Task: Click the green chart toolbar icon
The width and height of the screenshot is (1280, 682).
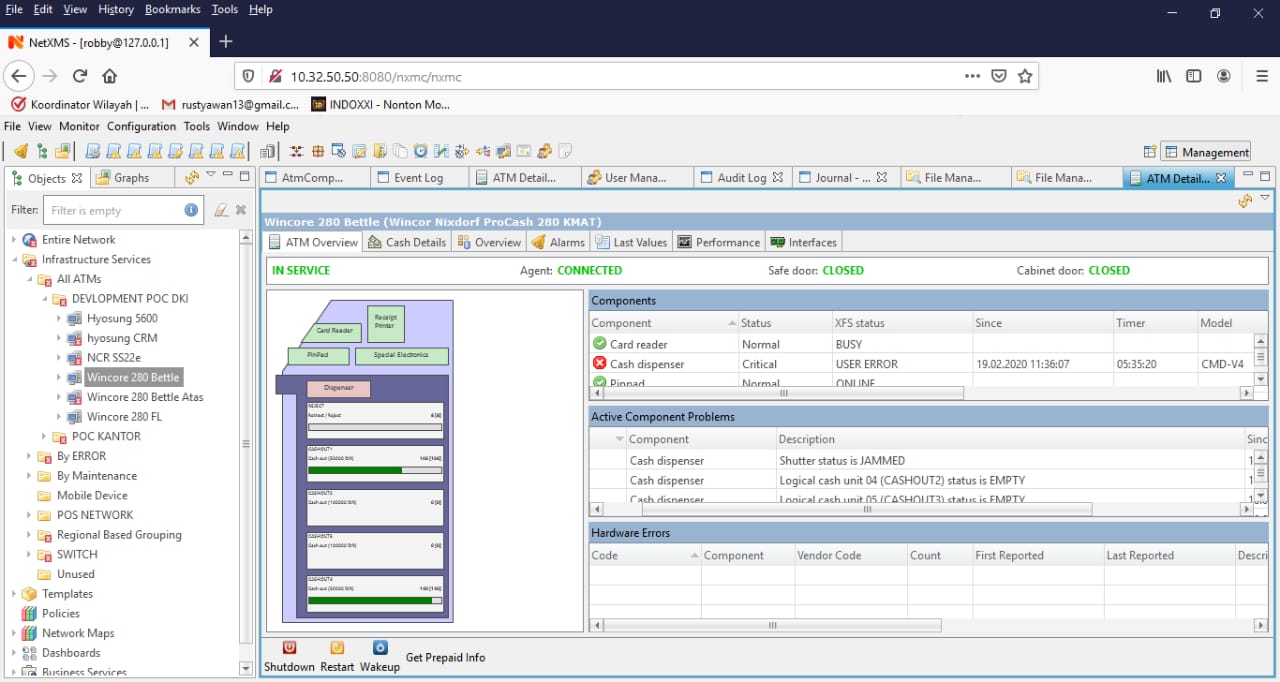Action: [440, 151]
